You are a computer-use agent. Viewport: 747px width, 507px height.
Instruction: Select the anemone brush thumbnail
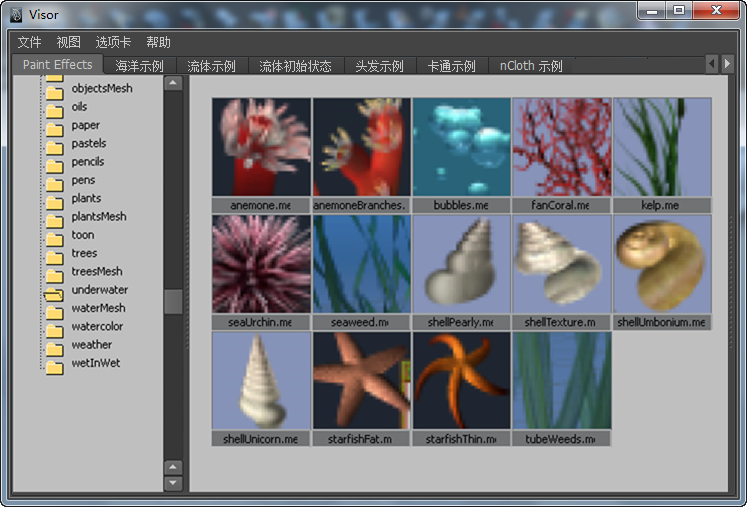pos(261,147)
